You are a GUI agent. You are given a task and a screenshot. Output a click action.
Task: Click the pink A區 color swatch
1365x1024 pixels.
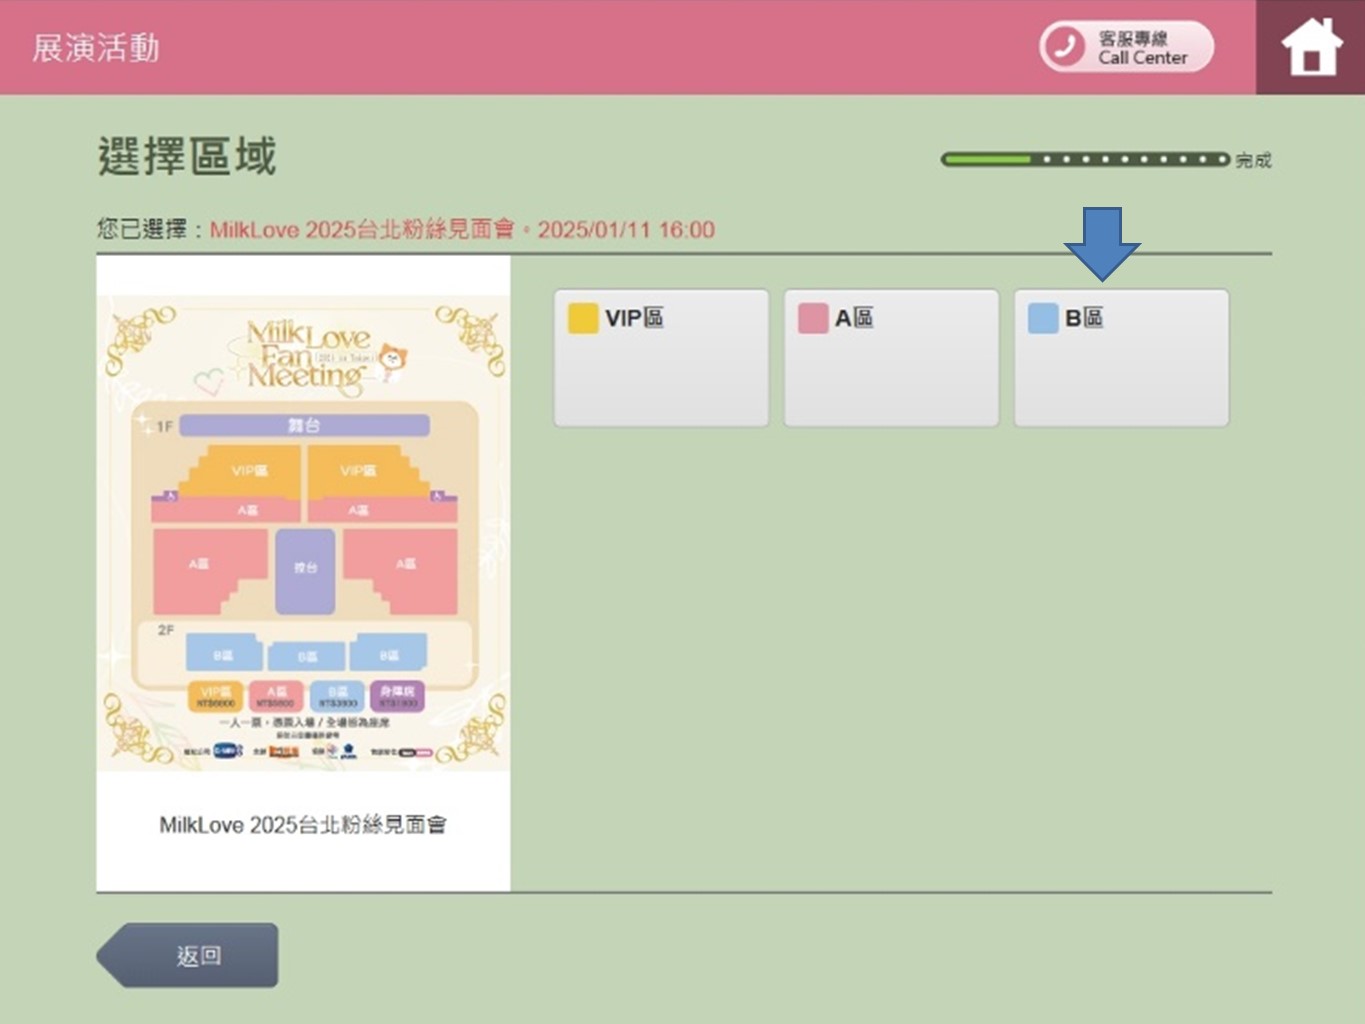pyautogui.click(x=812, y=318)
